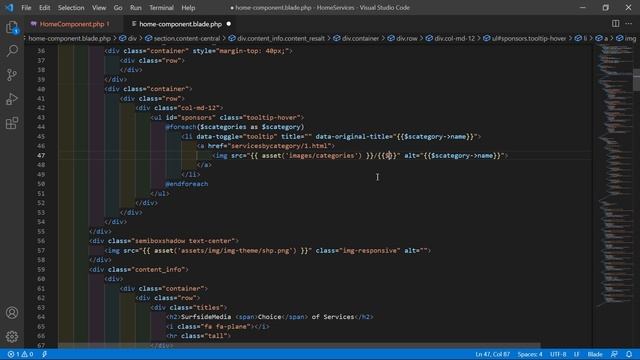Screen dimensions: 640x360
Task: Change encoding via UTF-8 status item
Action: tap(558, 354)
